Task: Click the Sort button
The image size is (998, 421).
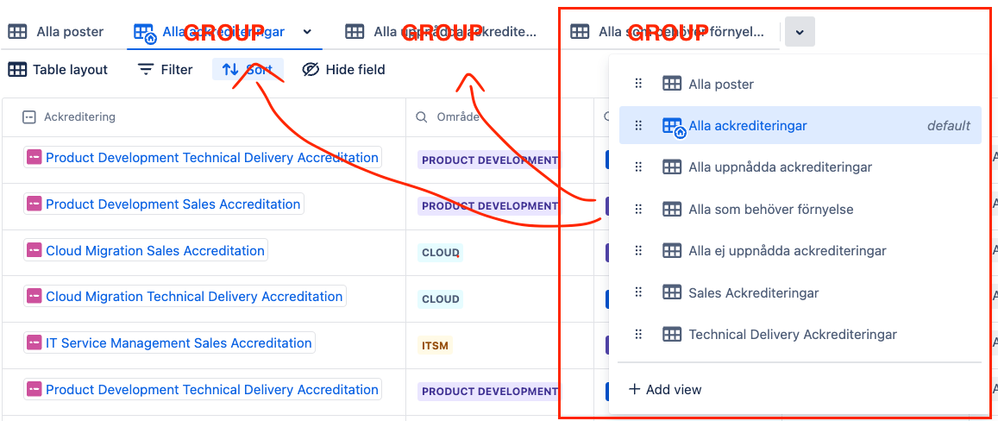Action: [248, 69]
